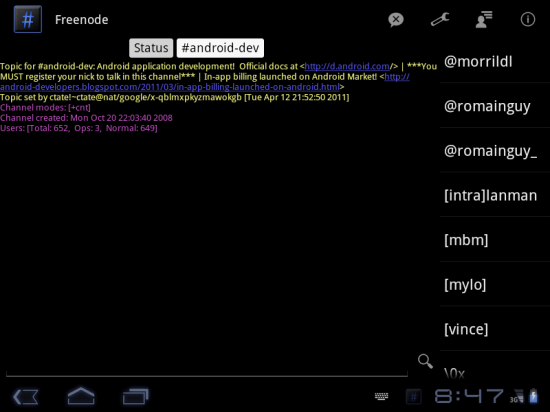This screenshot has width=550, height=412.
Task: Switch to the Status tab
Action: (151, 48)
